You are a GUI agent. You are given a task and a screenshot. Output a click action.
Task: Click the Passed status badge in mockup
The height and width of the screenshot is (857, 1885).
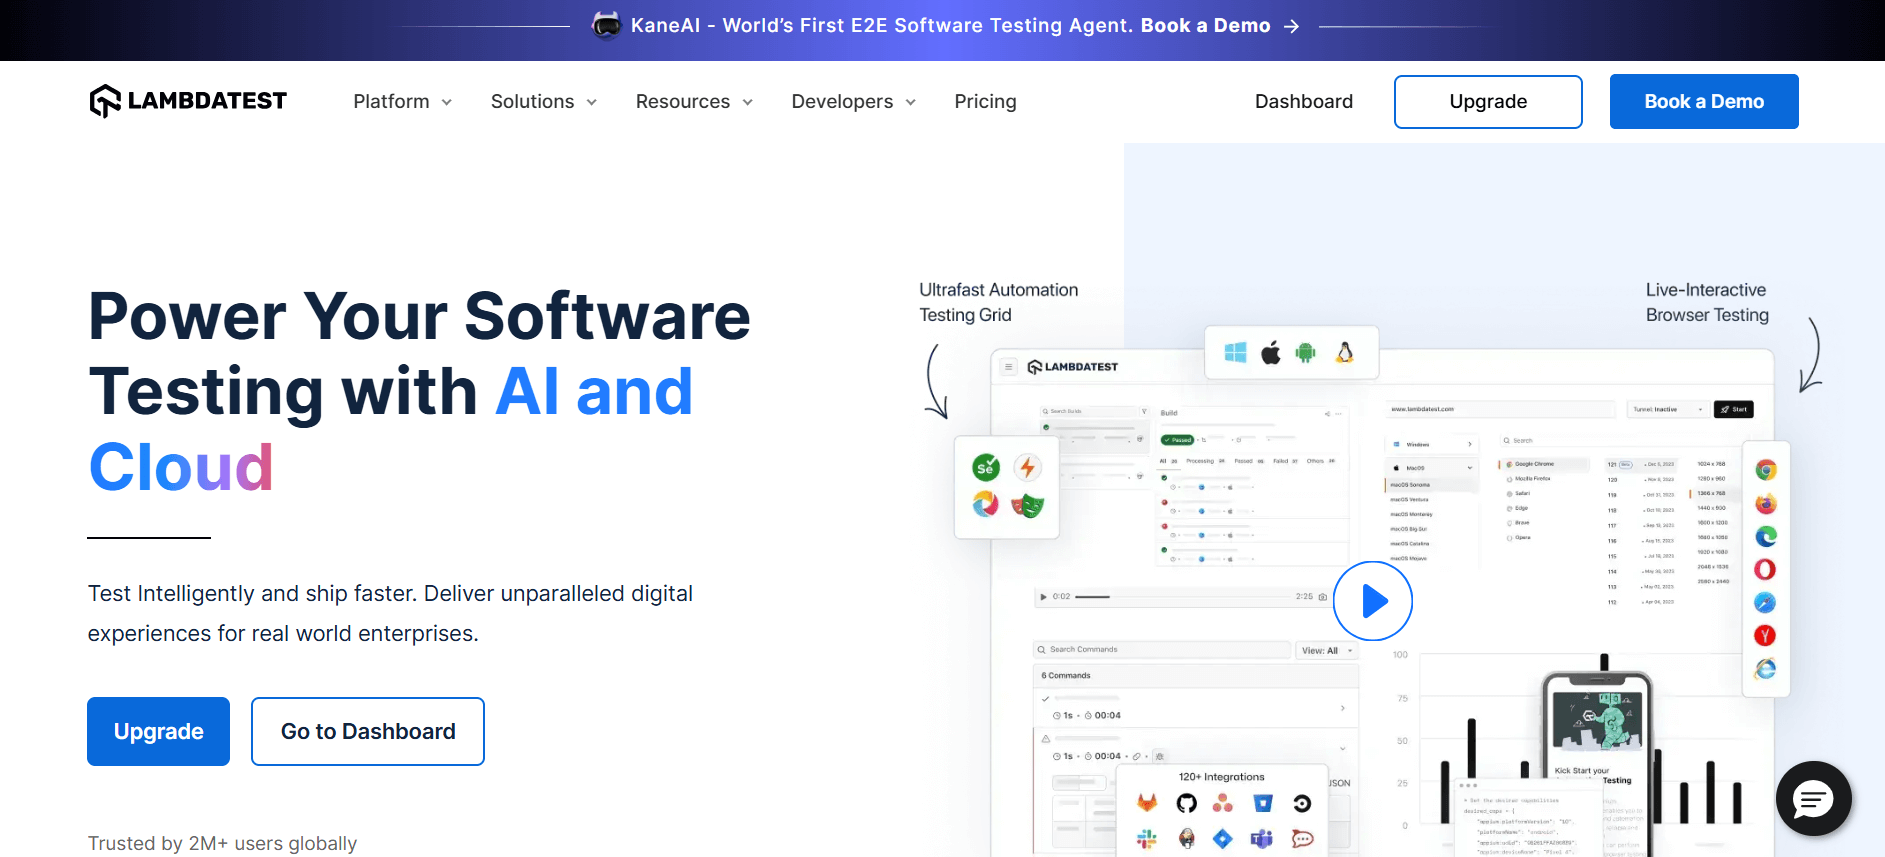pos(1177,440)
